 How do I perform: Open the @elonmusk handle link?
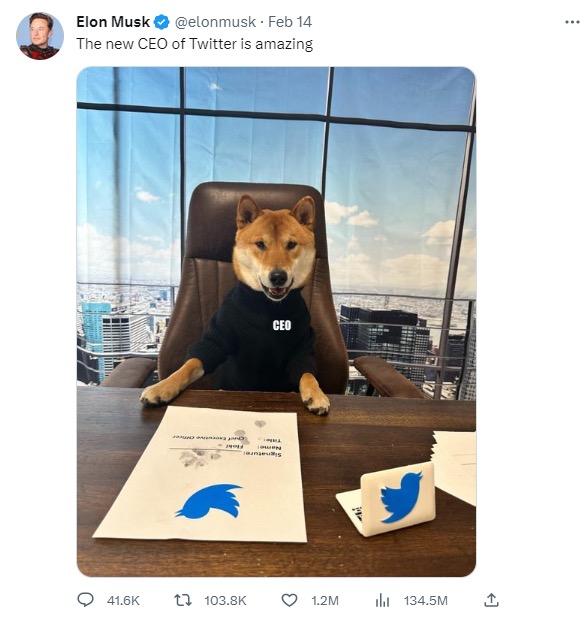[x=215, y=22]
